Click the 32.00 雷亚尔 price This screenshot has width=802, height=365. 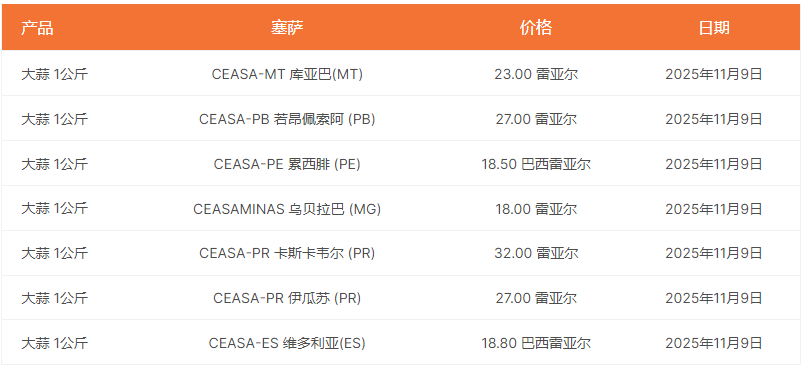click(x=536, y=253)
